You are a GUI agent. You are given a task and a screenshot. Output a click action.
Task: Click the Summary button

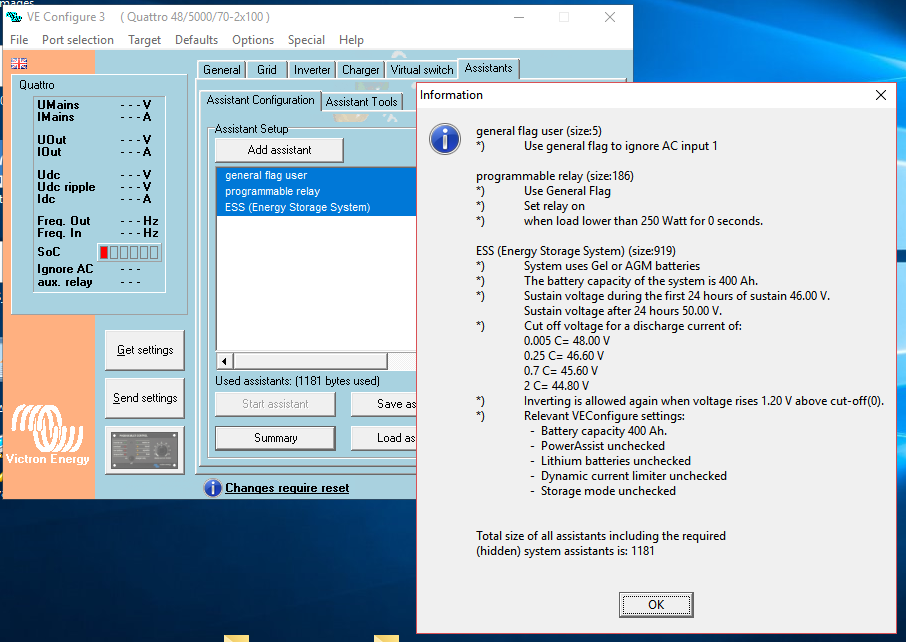pos(275,438)
